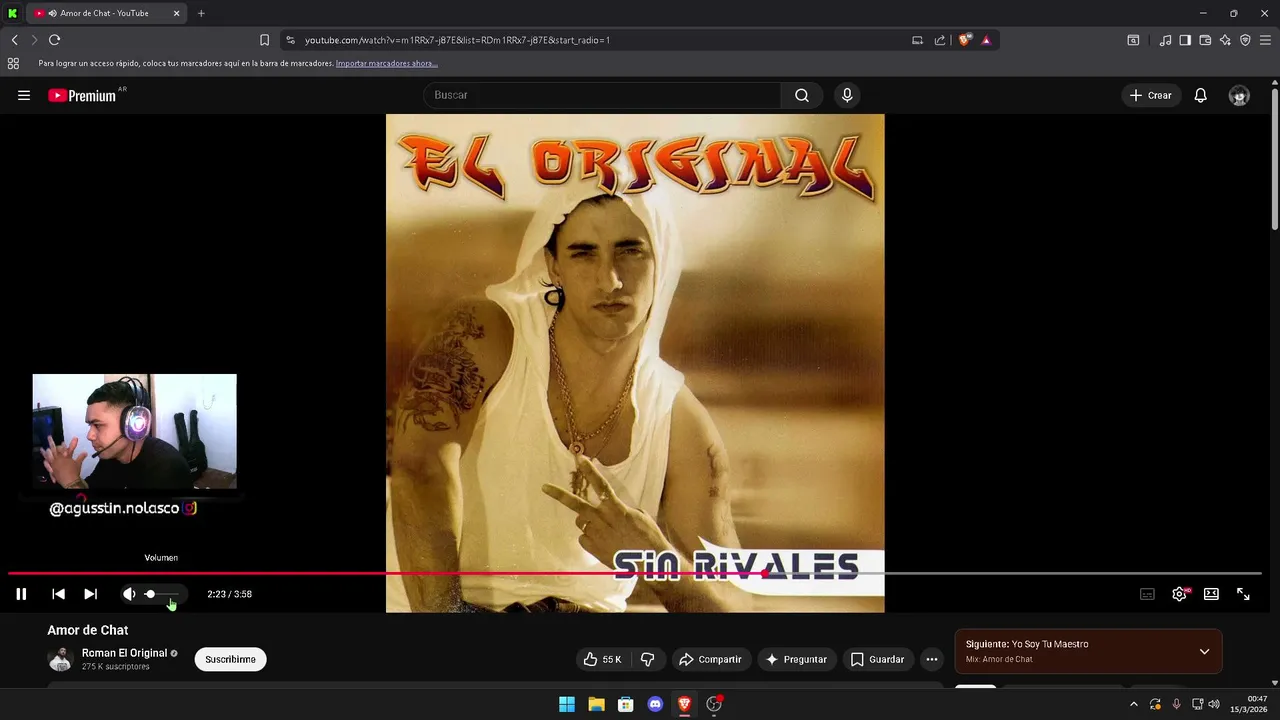Click the green K icon in the tab strip
Screen dimensions: 1280x720
pos(13,13)
